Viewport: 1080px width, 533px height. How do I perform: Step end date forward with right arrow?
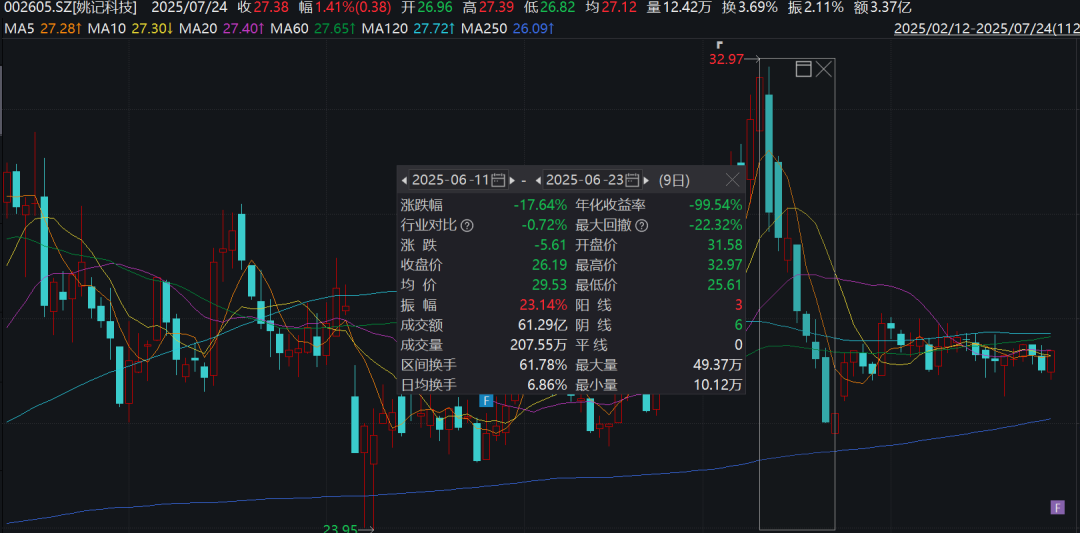[647, 180]
